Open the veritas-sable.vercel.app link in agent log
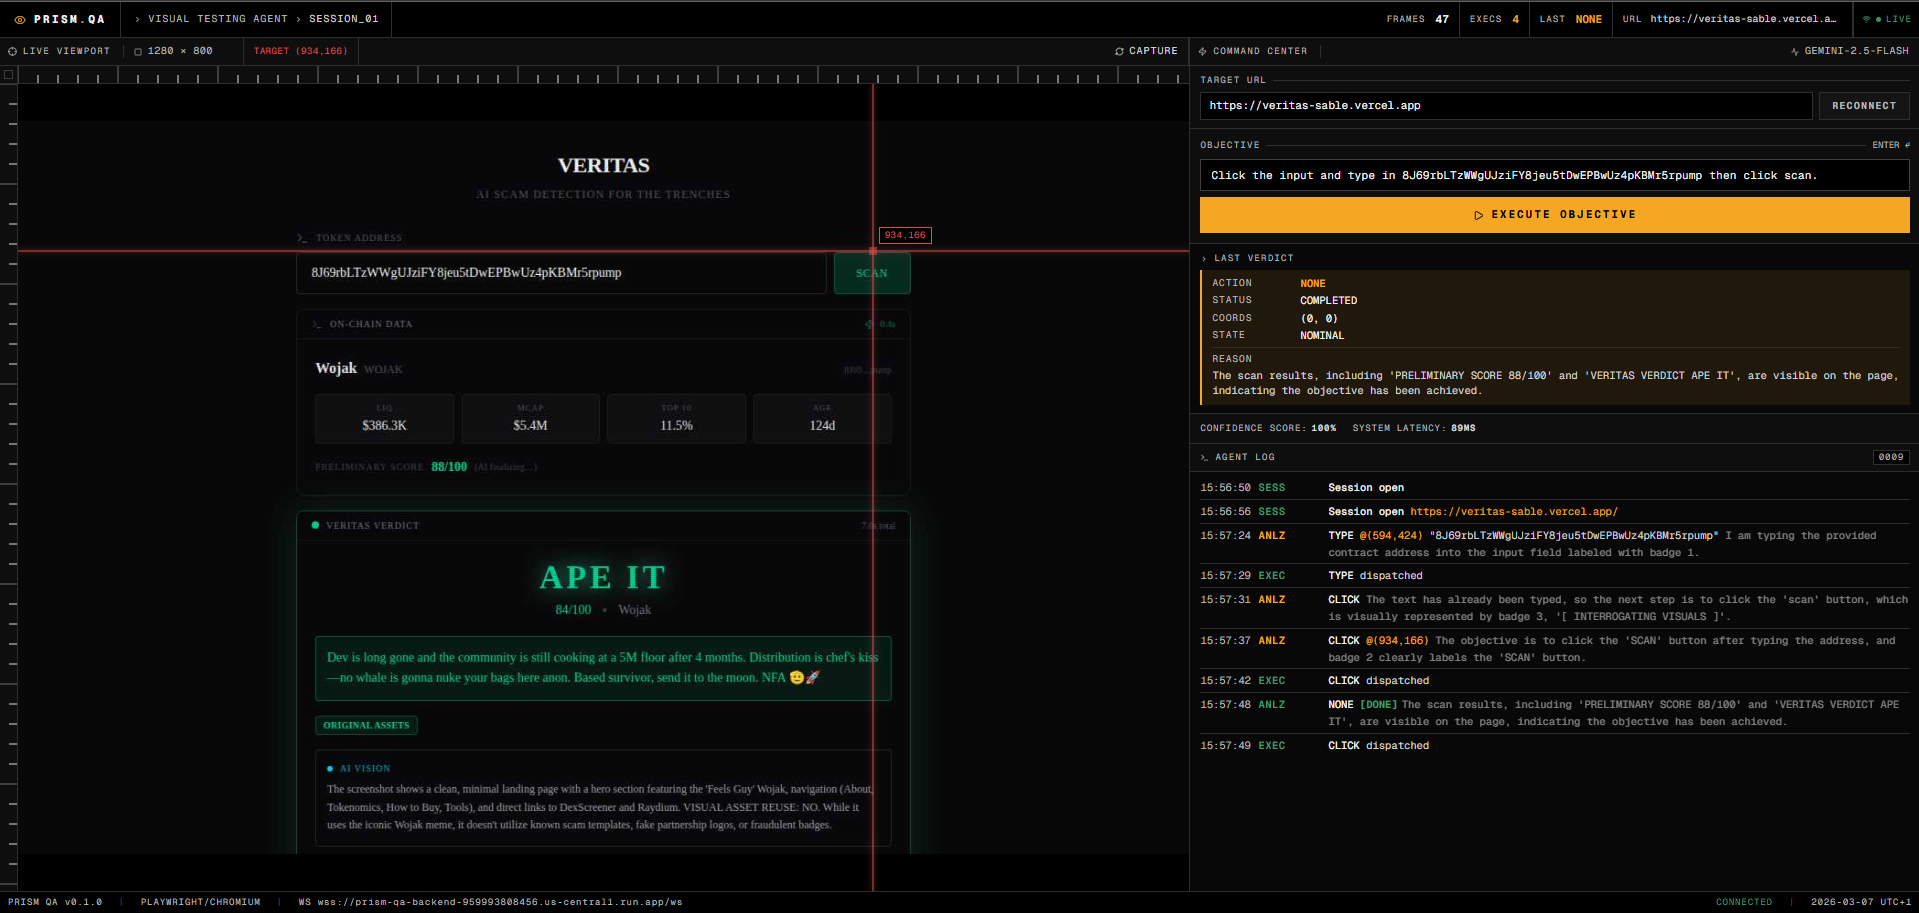 coord(1514,512)
